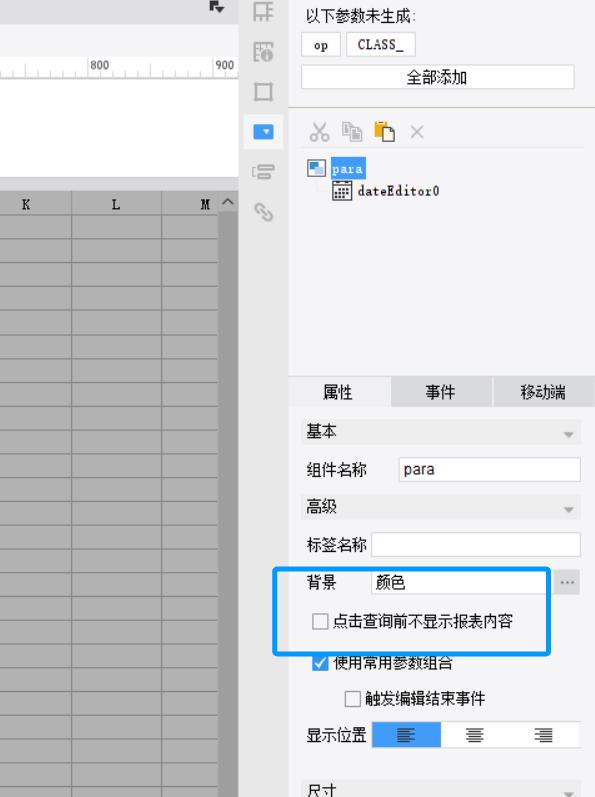Collapse the 基本 section

point(441,432)
